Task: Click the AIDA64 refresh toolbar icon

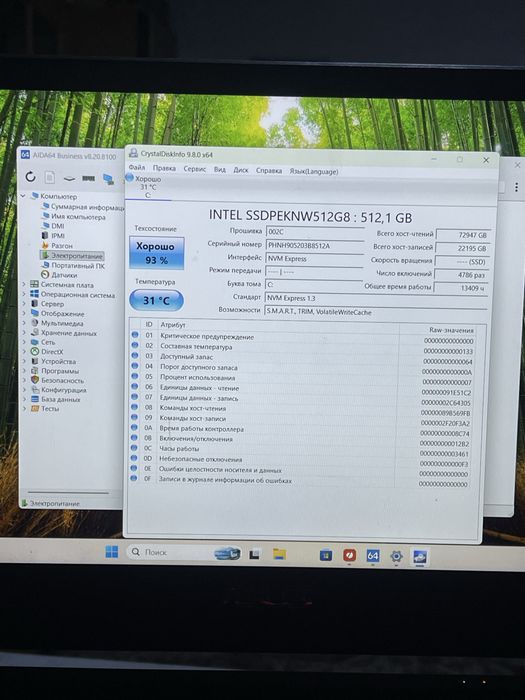Action: click(x=30, y=177)
